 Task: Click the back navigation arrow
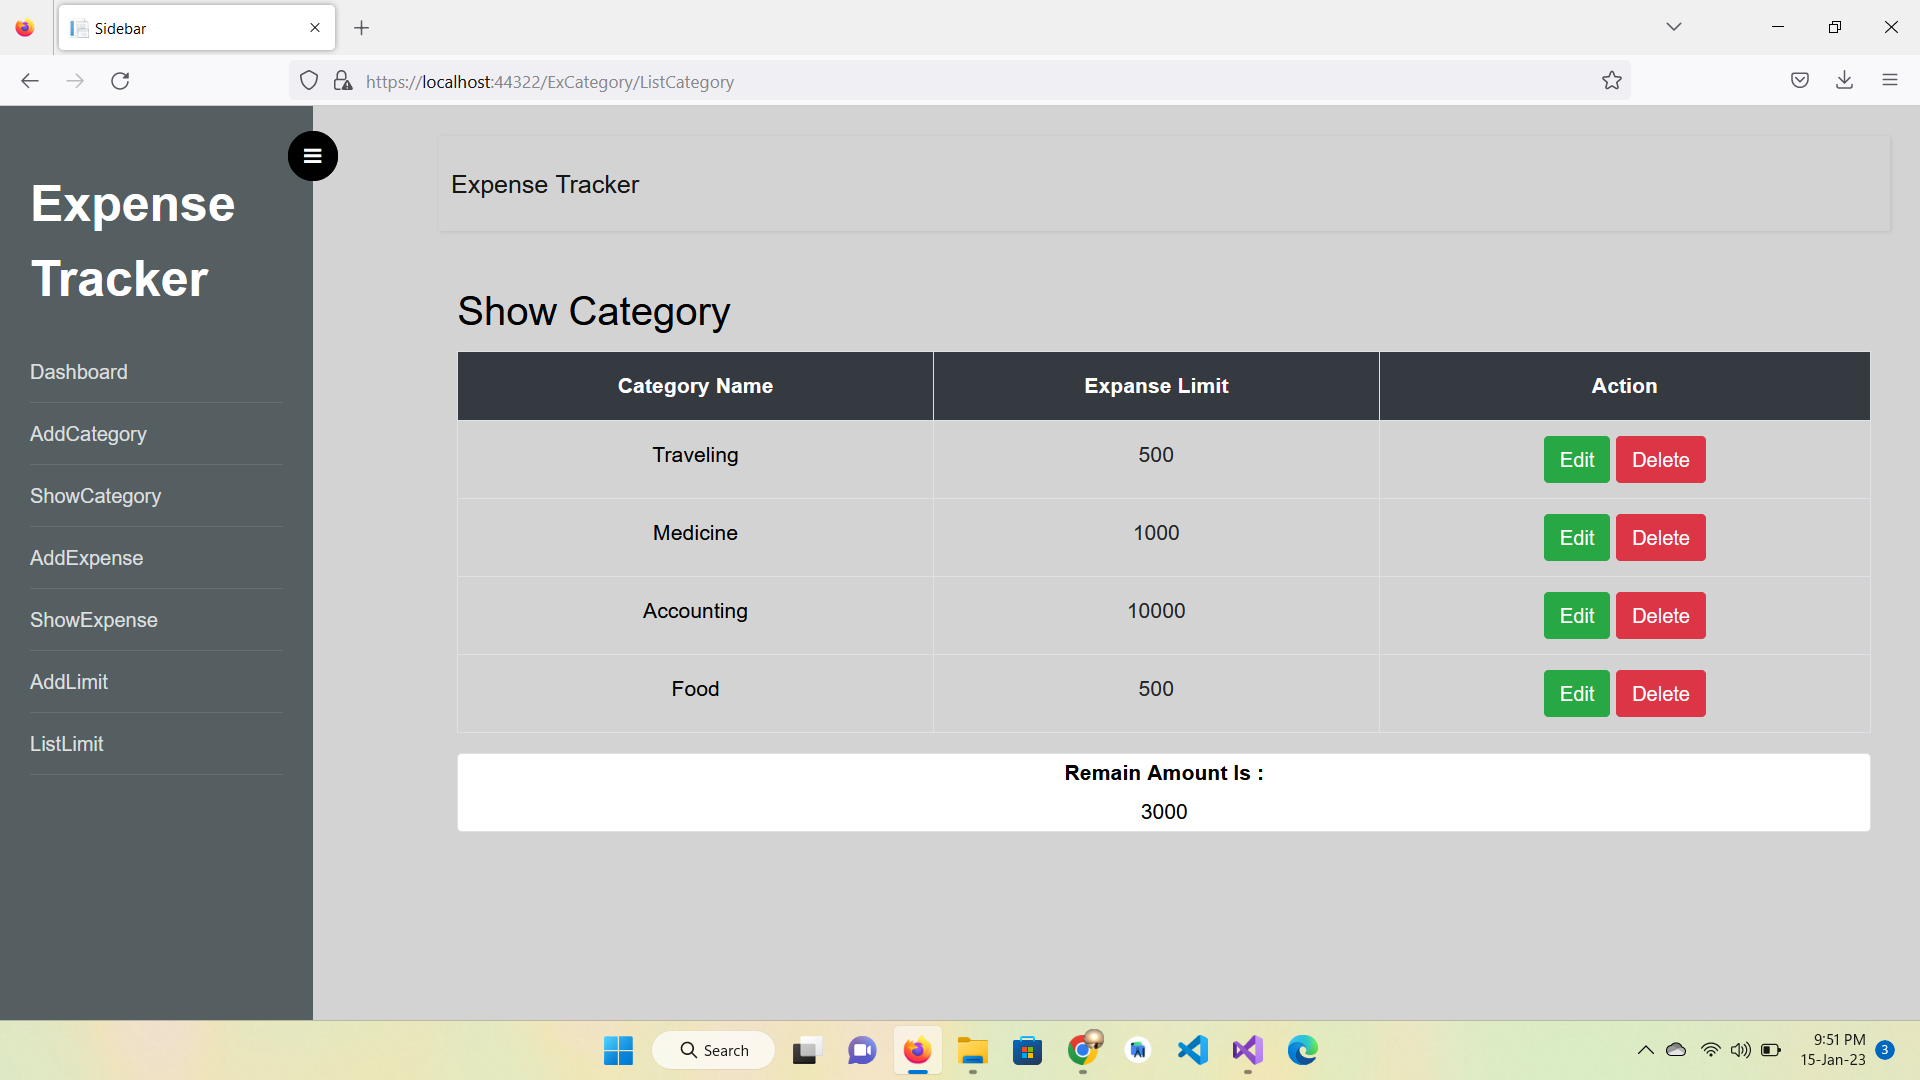[29, 80]
